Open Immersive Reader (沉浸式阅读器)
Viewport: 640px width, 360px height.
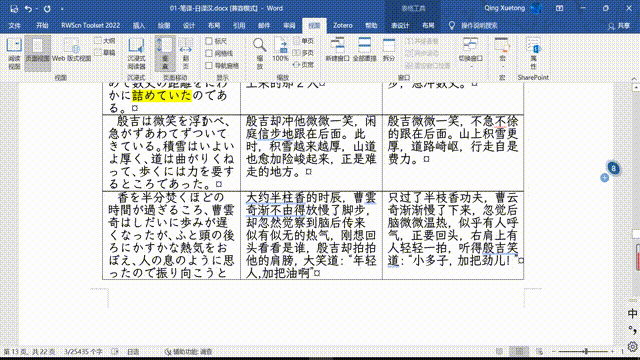pyautogui.click(x=136, y=53)
